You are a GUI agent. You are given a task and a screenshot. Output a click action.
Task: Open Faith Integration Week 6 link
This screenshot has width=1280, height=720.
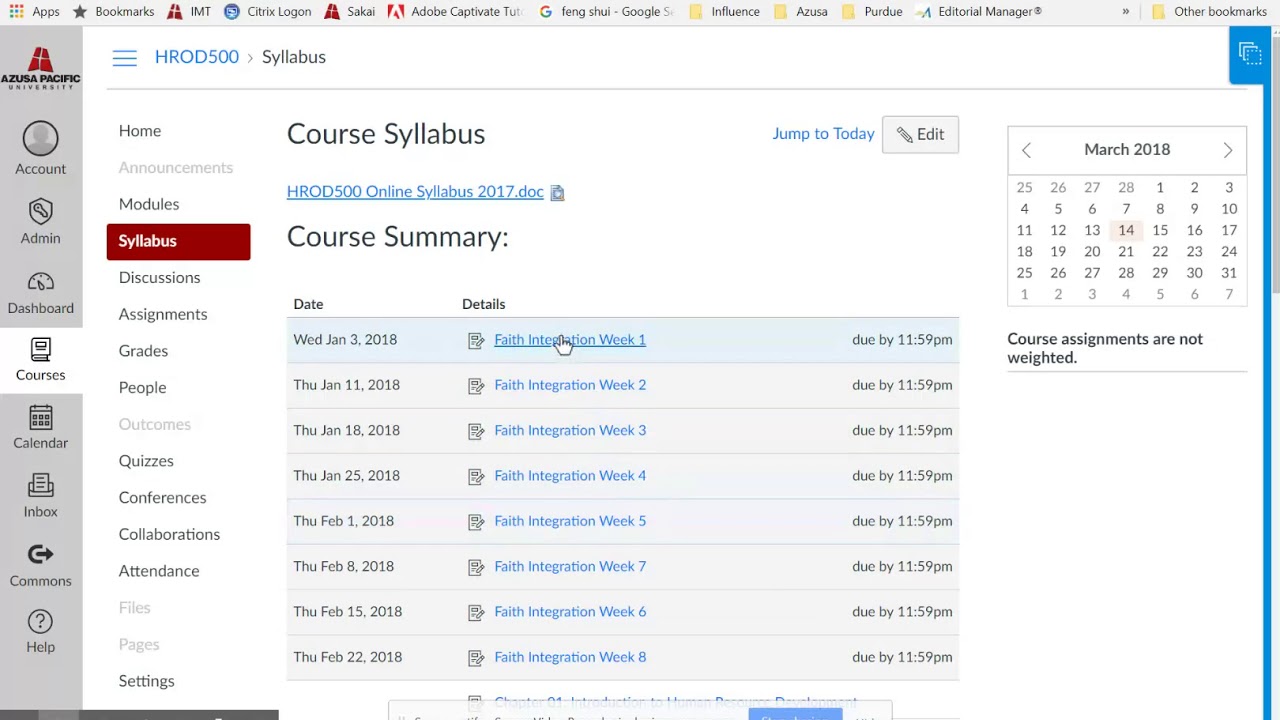tap(570, 612)
